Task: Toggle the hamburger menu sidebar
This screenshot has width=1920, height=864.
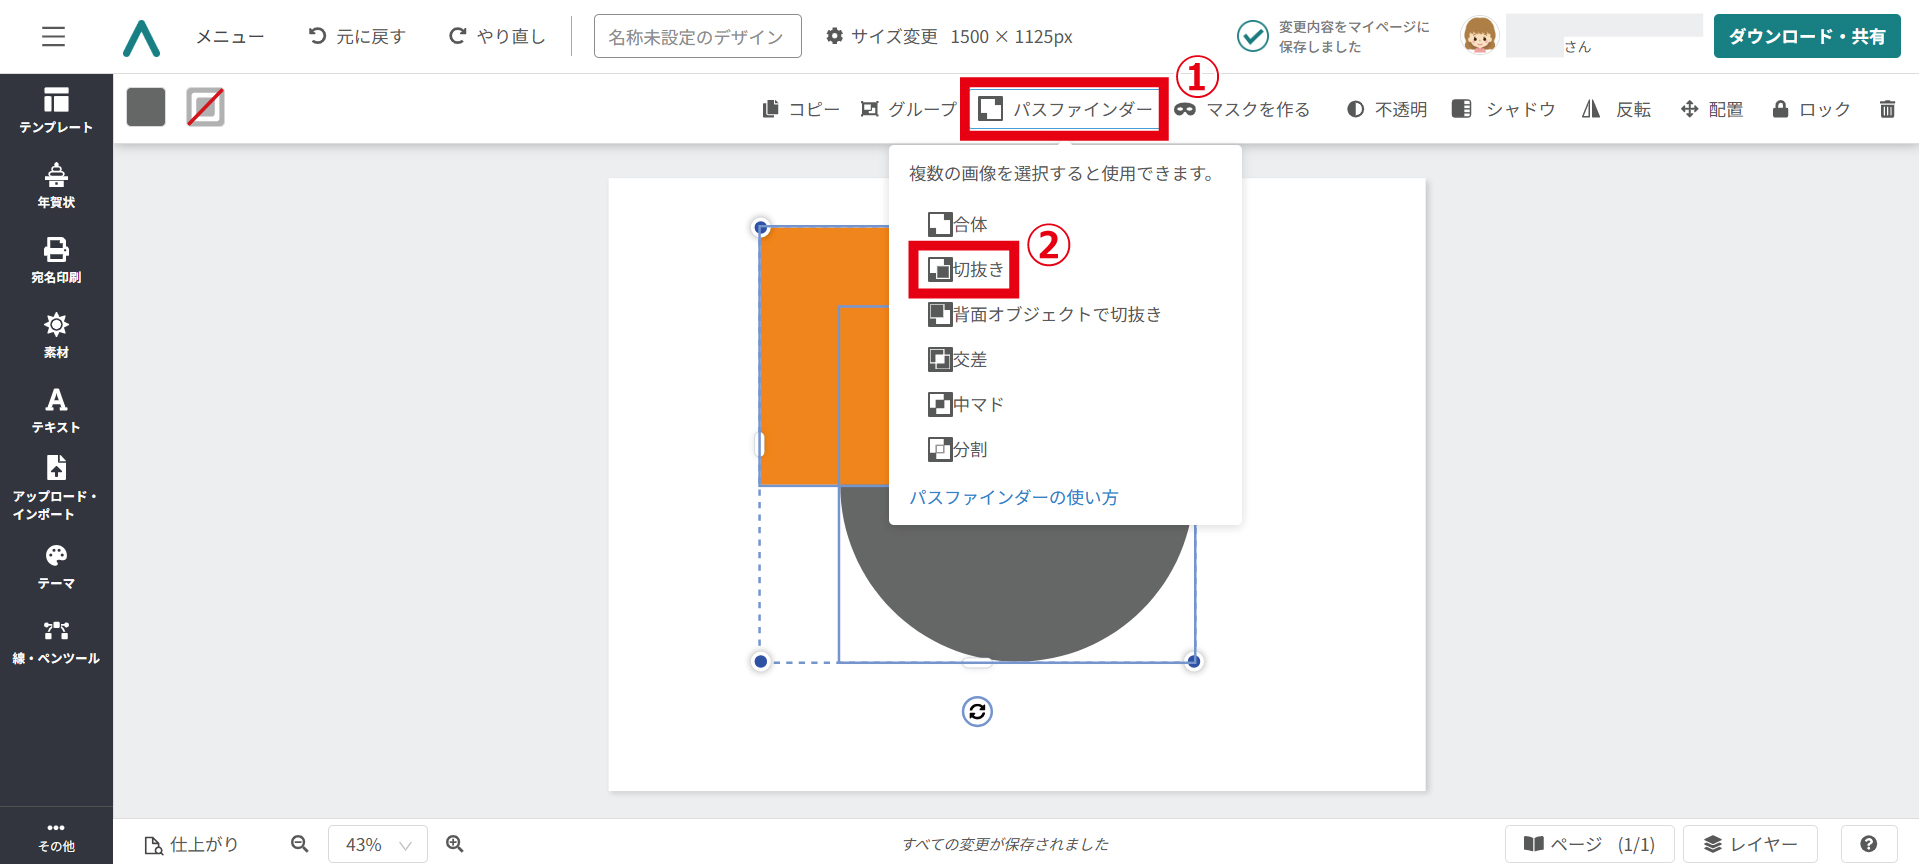Action: [53, 37]
